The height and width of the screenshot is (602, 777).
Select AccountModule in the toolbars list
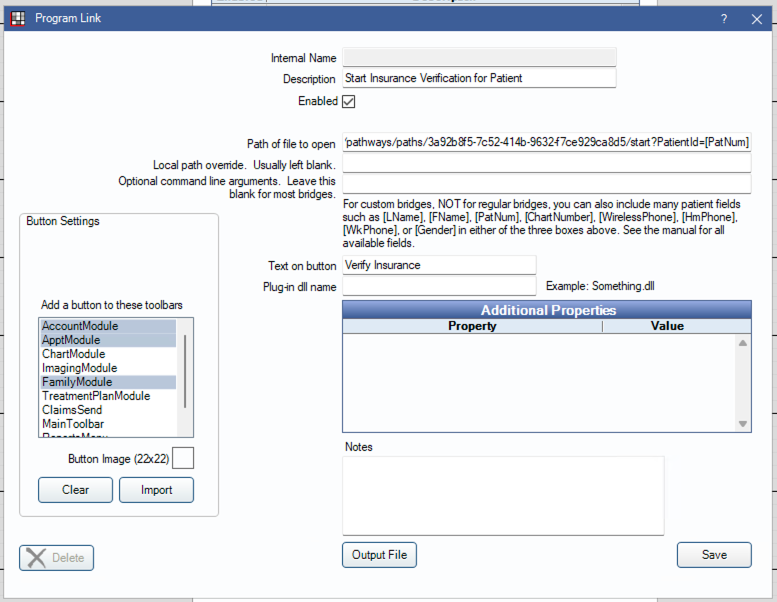pyautogui.click(x=80, y=326)
